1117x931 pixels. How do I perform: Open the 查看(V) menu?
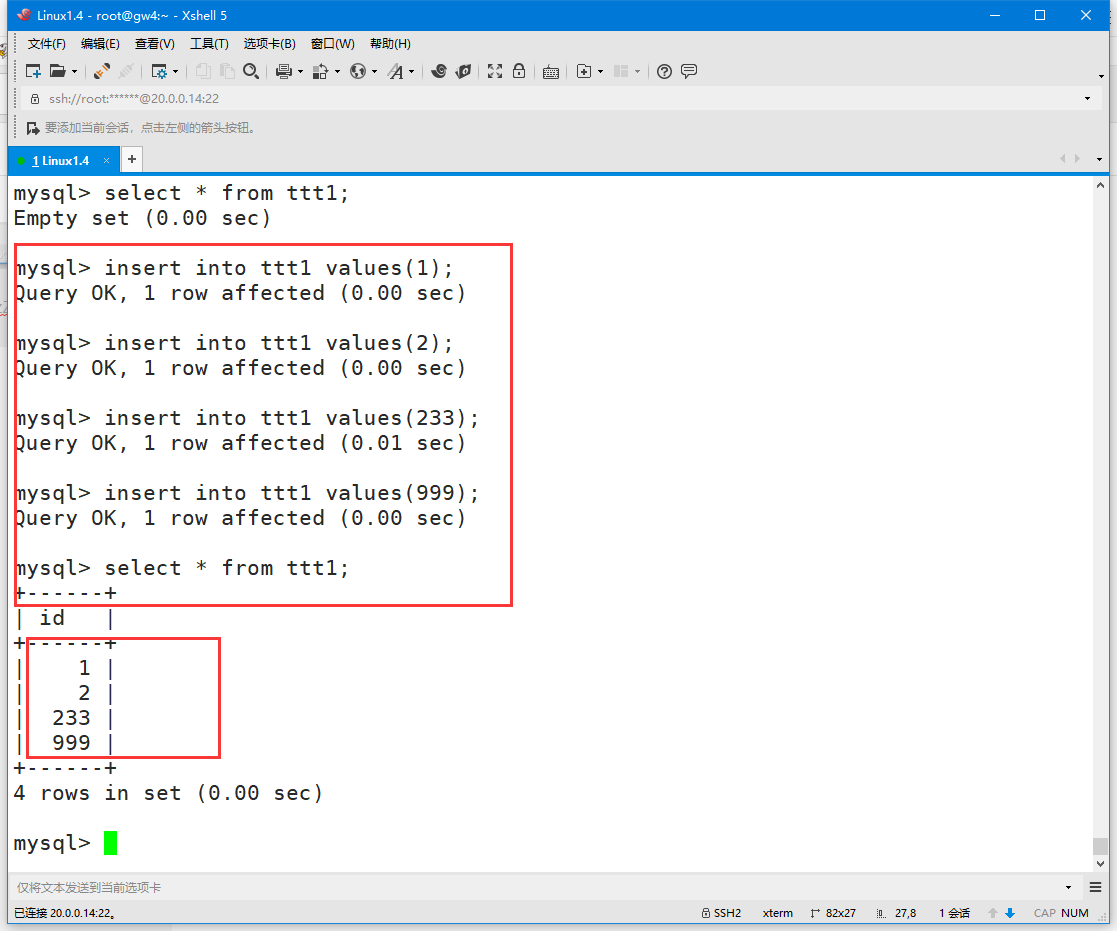(x=155, y=43)
